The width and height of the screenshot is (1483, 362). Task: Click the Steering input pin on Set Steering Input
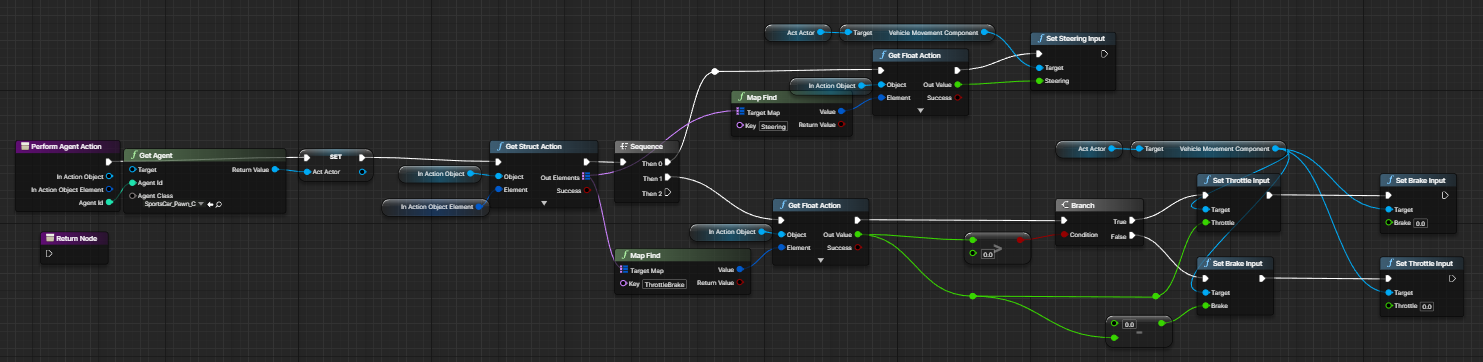pyautogui.click(x=1040, y=81)
